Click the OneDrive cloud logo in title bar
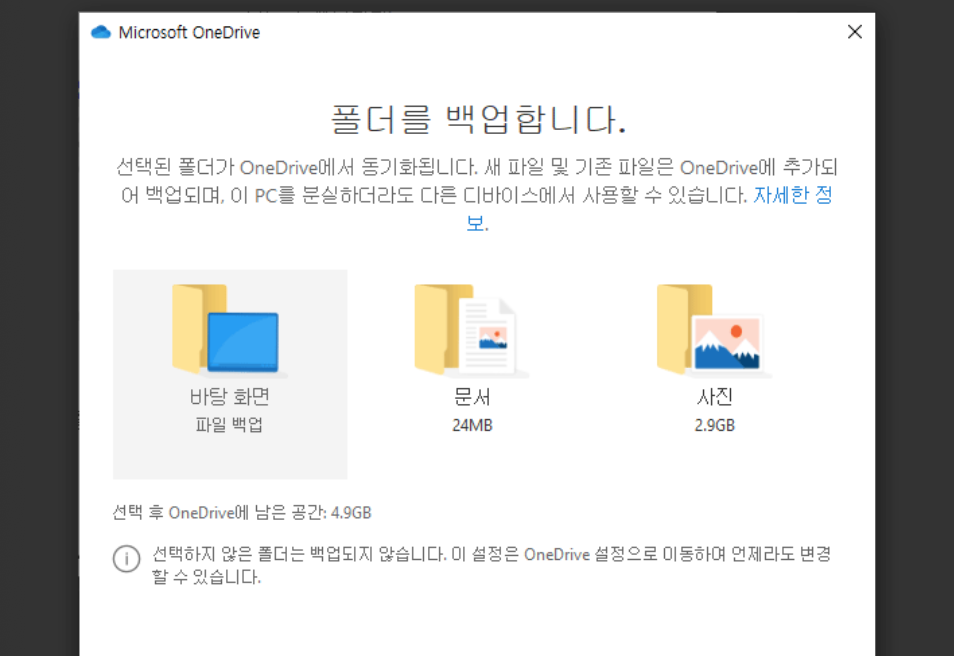This screenshot has height=656, width=954. (101, 32)
